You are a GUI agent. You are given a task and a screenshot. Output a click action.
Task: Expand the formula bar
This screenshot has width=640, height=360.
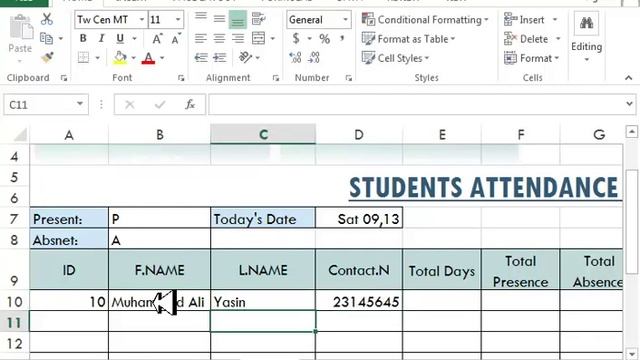click(629, 104)
